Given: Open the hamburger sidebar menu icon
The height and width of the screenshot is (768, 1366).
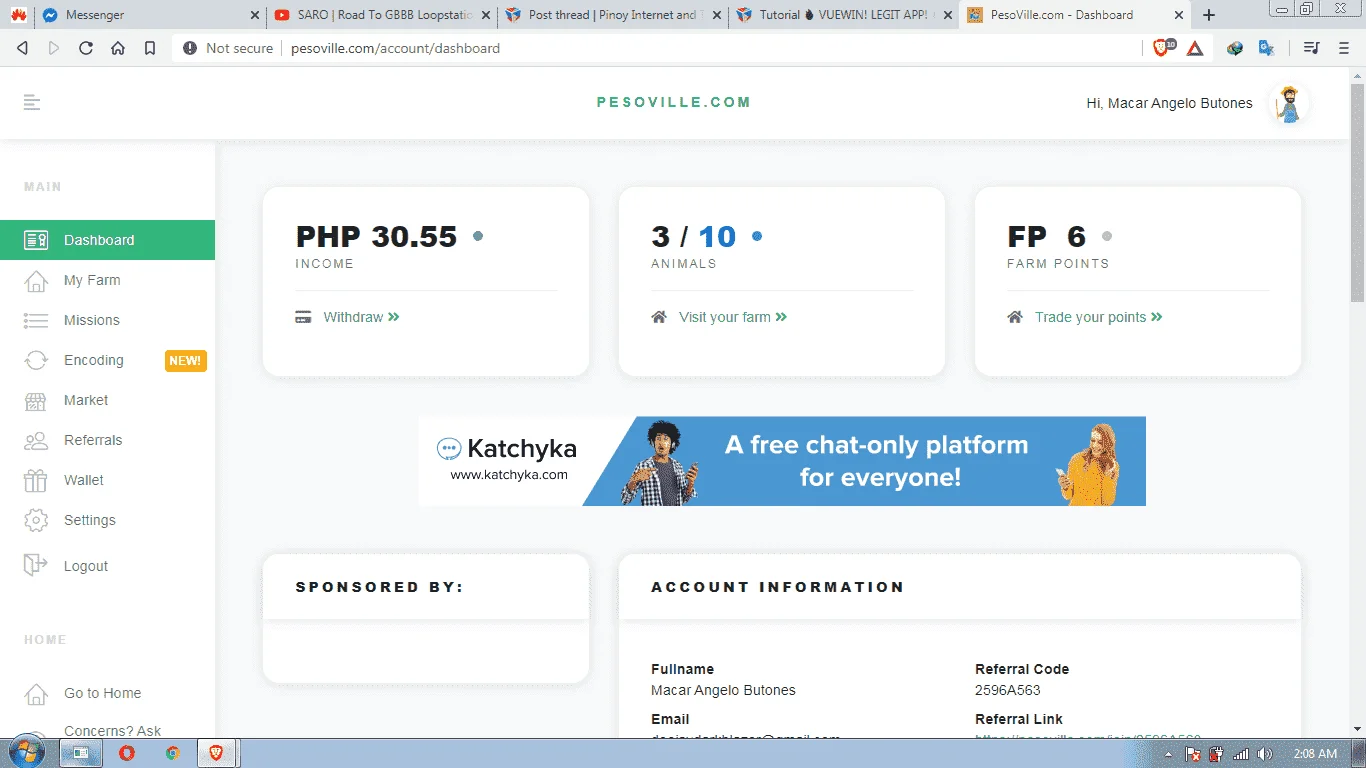Looking at the screenshot, I should (x=32, y=102).
